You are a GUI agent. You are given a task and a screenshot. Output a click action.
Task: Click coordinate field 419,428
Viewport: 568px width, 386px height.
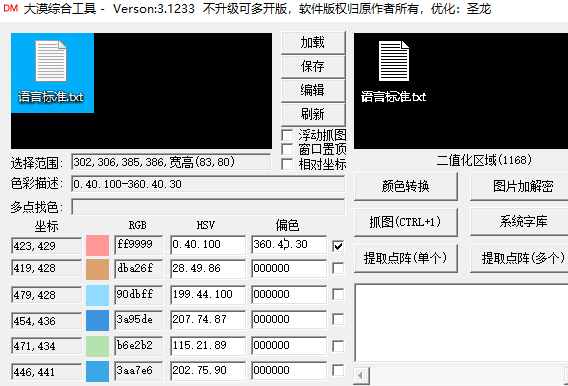tap(46, 268)
